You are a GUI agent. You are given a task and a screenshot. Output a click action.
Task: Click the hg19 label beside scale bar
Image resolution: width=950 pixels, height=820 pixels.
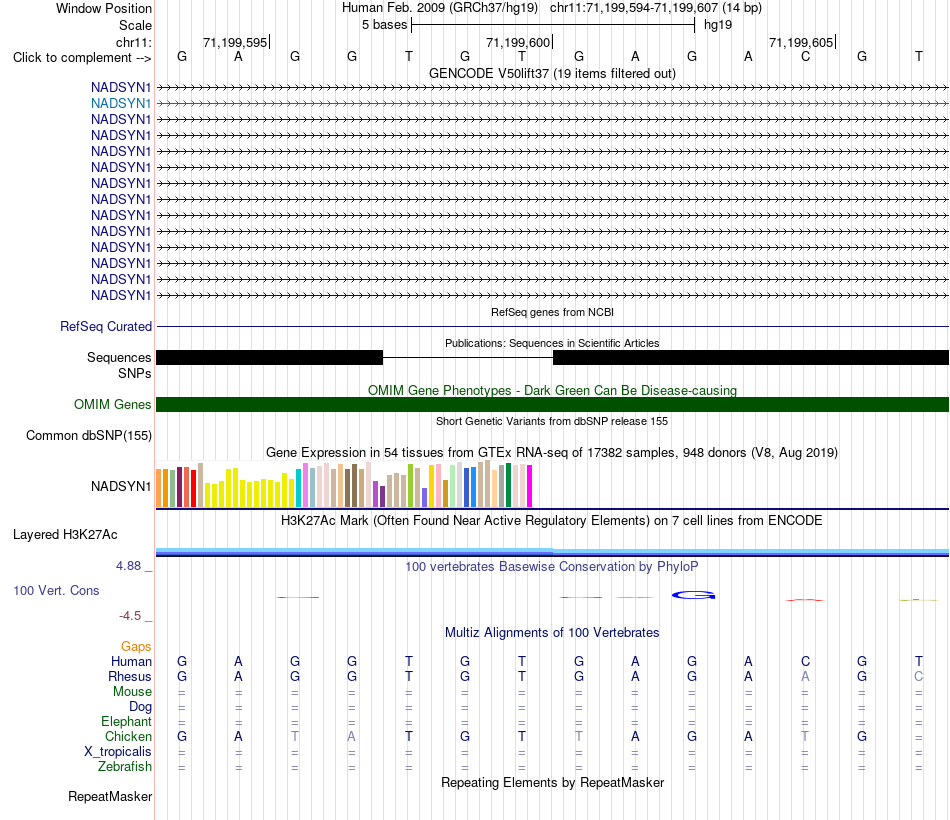(x=718, y=25)
